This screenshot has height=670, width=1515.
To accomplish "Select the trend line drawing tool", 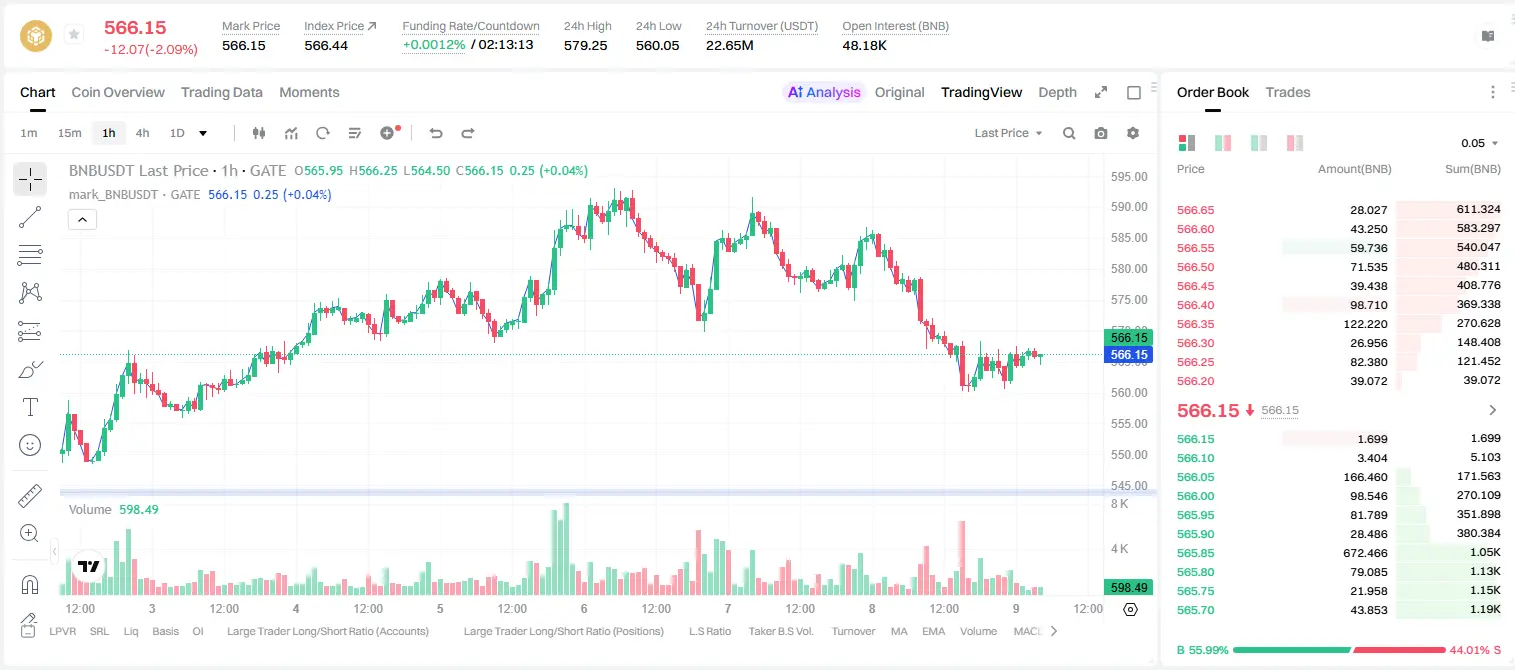I will pos(30,217).
